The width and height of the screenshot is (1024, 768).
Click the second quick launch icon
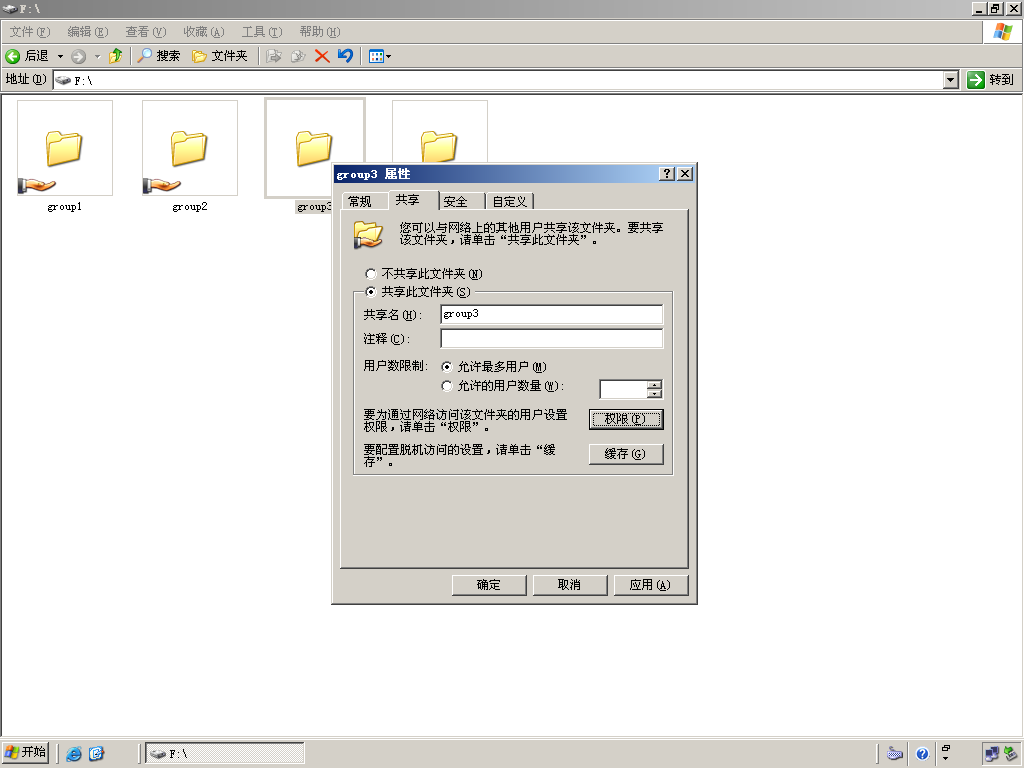pyautogui.click(x=97, y=754)
